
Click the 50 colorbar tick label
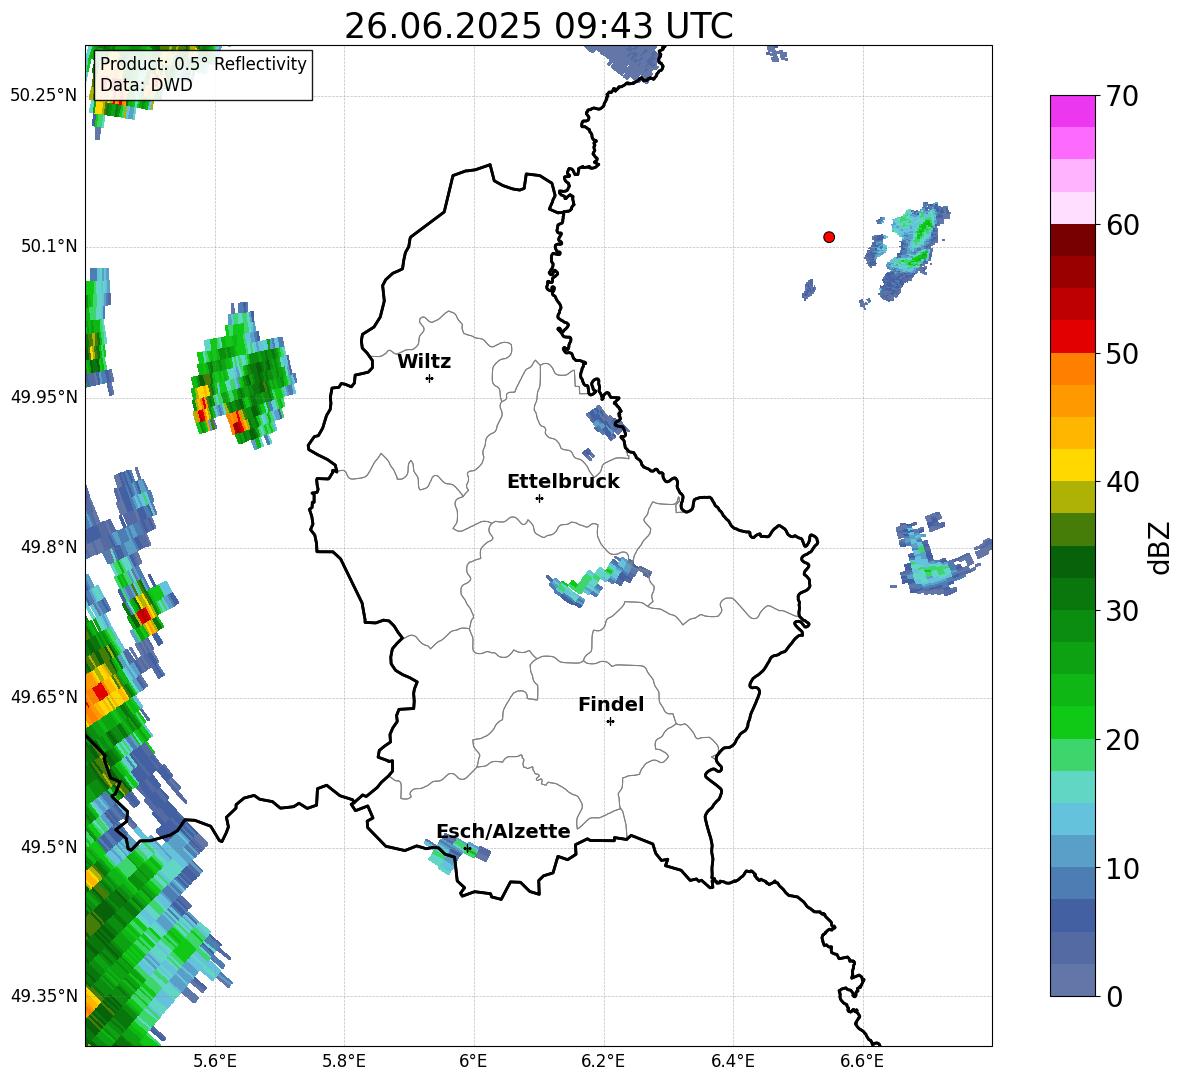(1121, 354)
